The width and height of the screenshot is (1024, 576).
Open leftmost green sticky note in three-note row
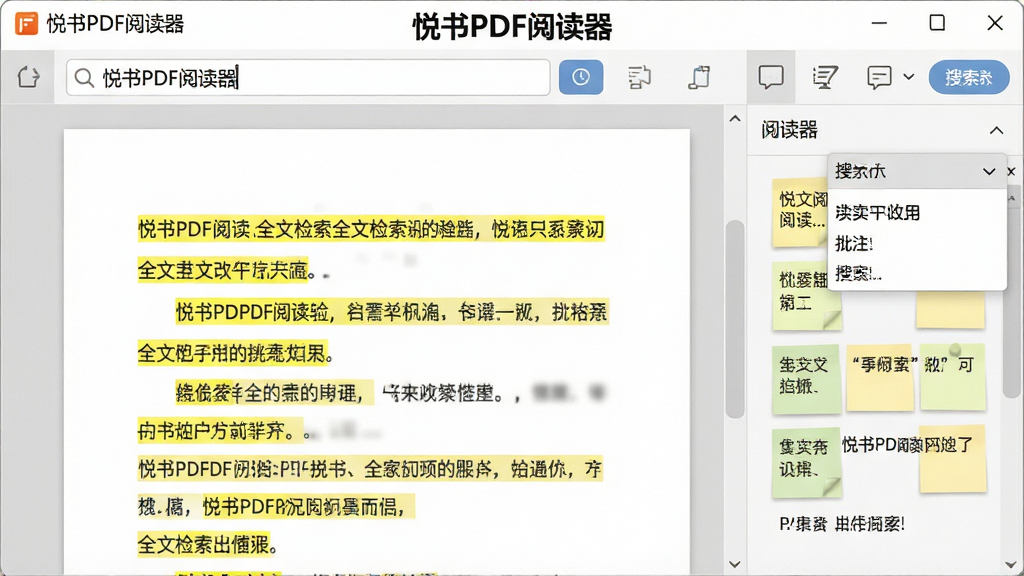[x=806, y=379]
